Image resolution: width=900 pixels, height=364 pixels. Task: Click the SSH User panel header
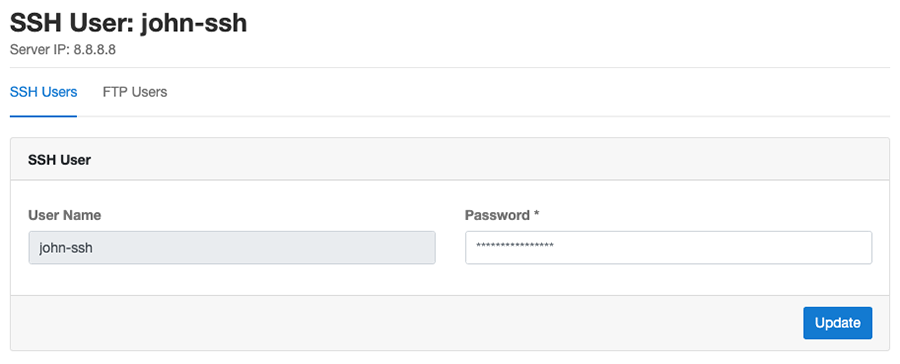pos(450,160)
